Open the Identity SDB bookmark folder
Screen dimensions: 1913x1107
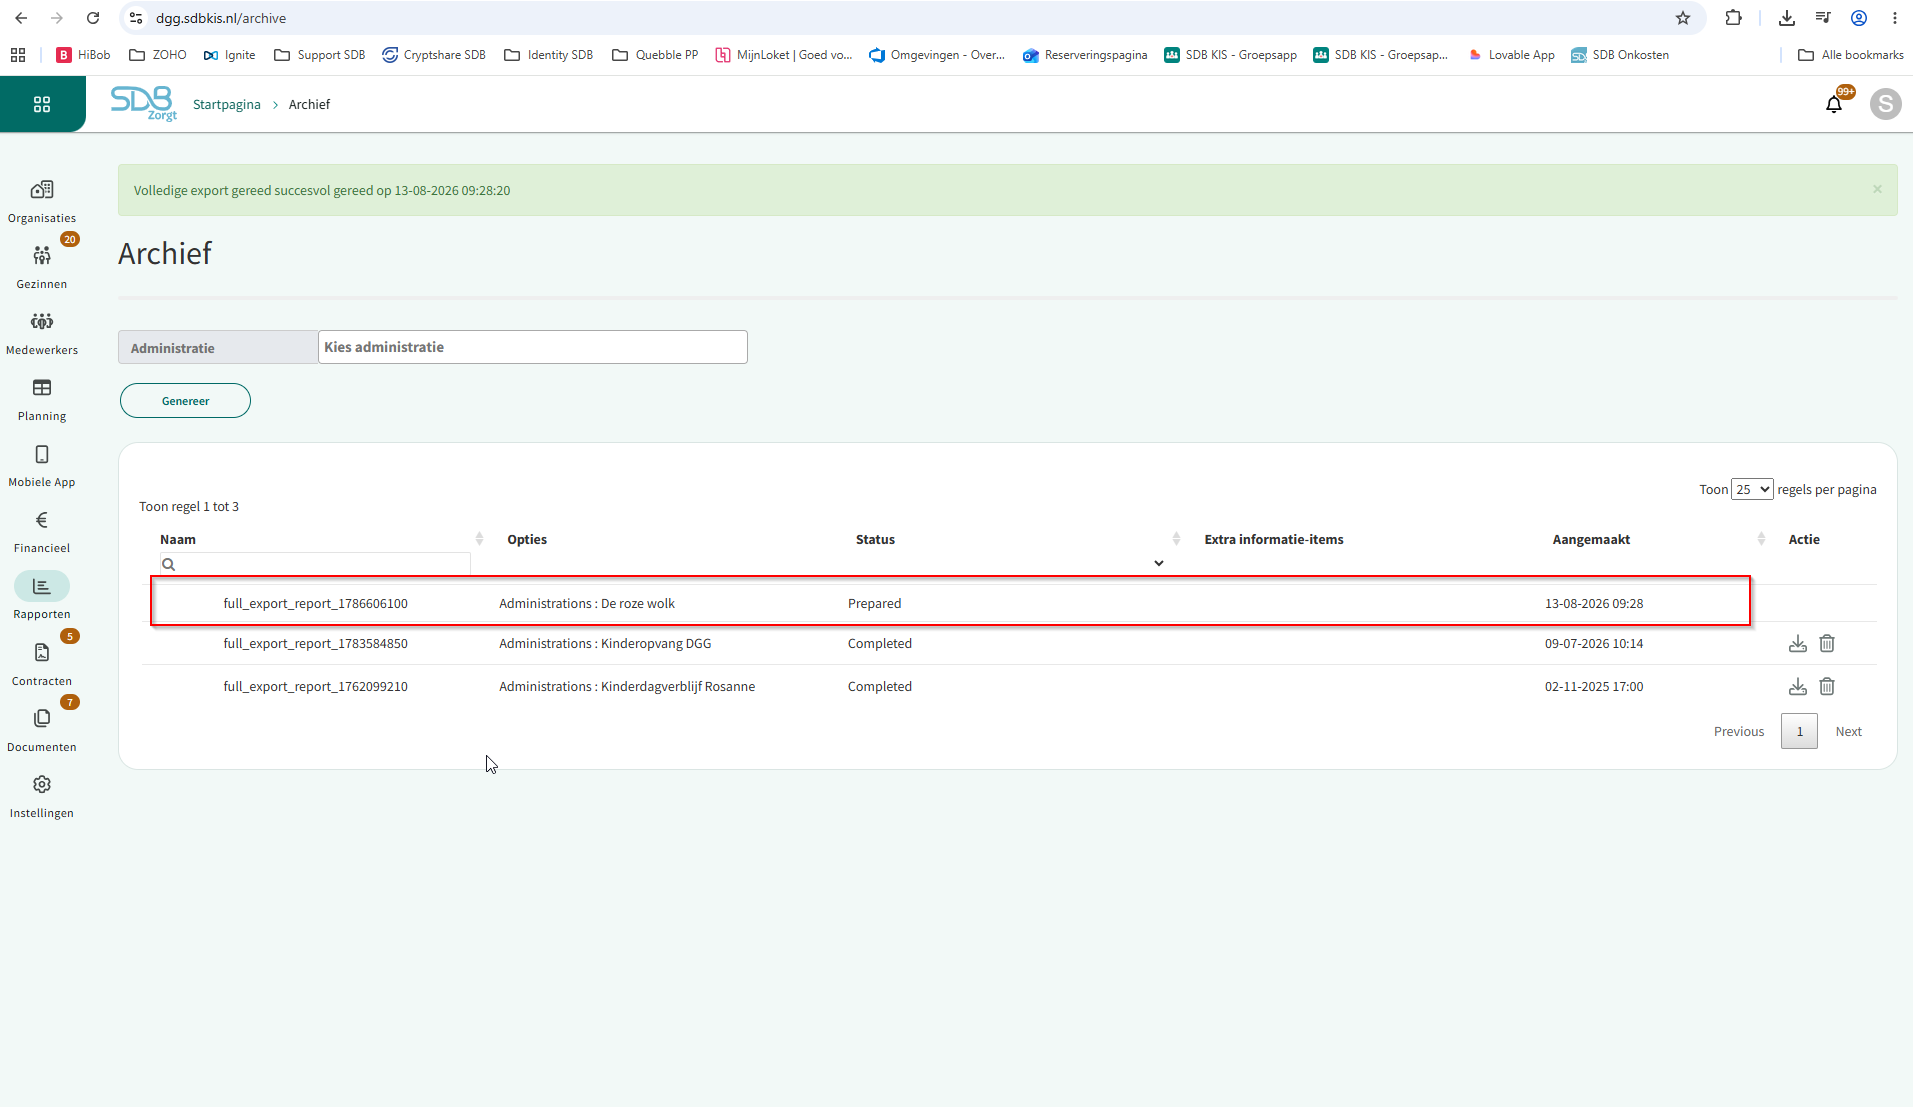point(549,55)
